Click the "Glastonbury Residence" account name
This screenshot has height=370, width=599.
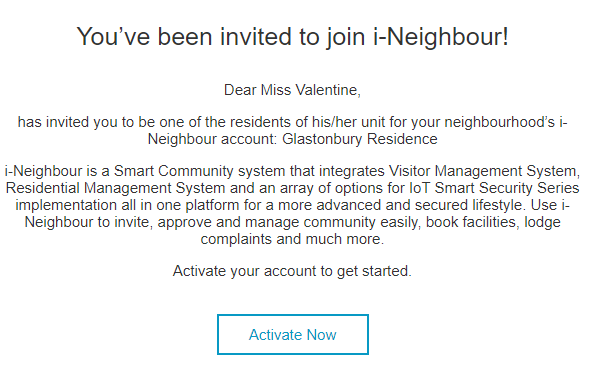click(x=359, y=139)
